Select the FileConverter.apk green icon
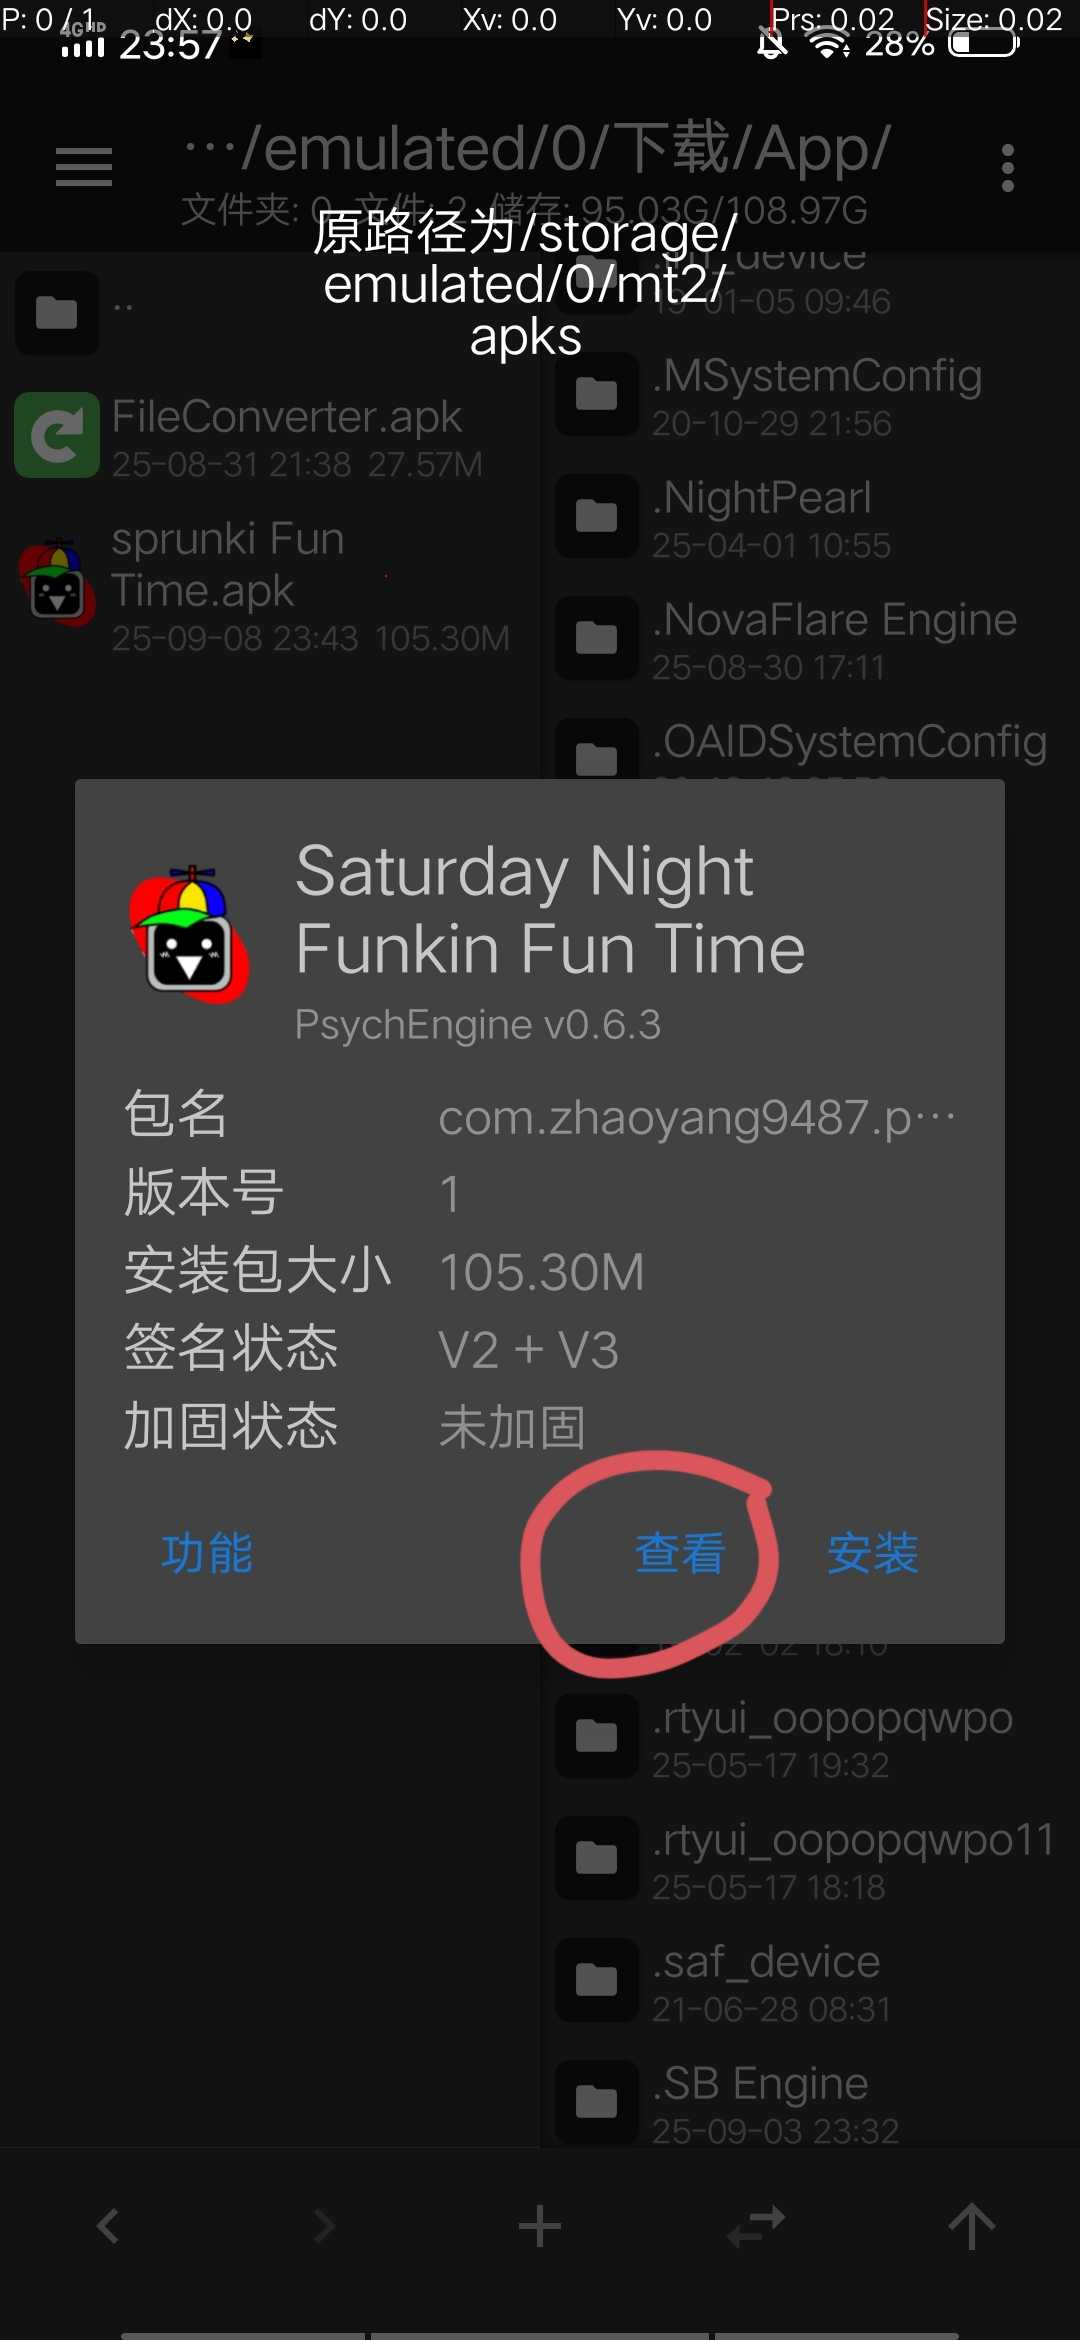The height and width of the screenshot is (2340, 1080). [57, 435]
